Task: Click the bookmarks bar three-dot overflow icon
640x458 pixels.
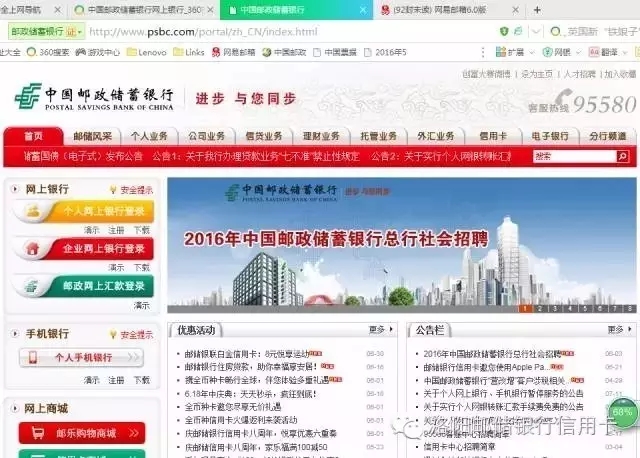Action: click(x=483, y=52)
